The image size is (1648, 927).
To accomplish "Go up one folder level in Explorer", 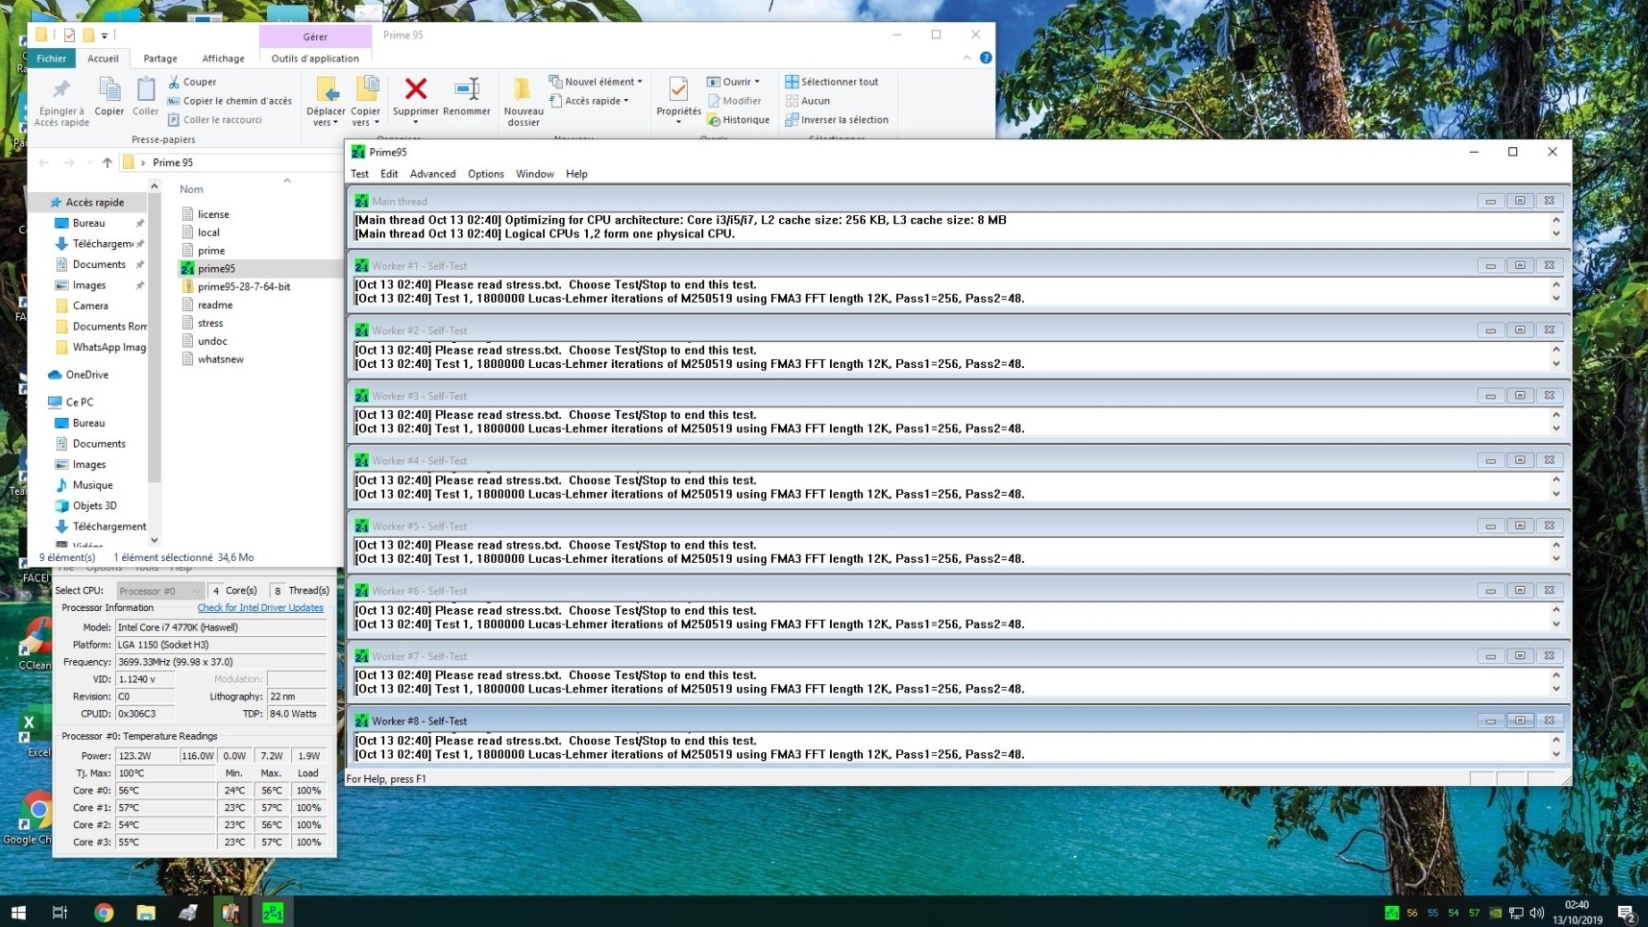I will pos(107,162).
